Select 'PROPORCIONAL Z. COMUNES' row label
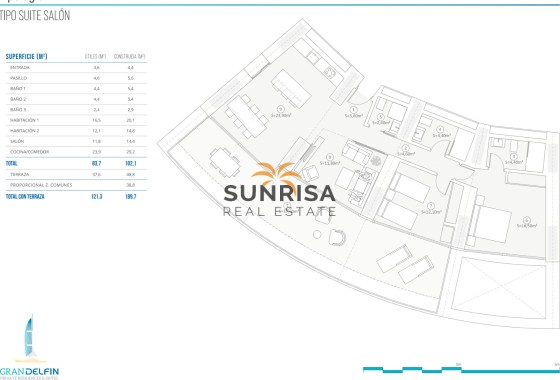This screenshot has height=380, width=560. pos(41,185)
